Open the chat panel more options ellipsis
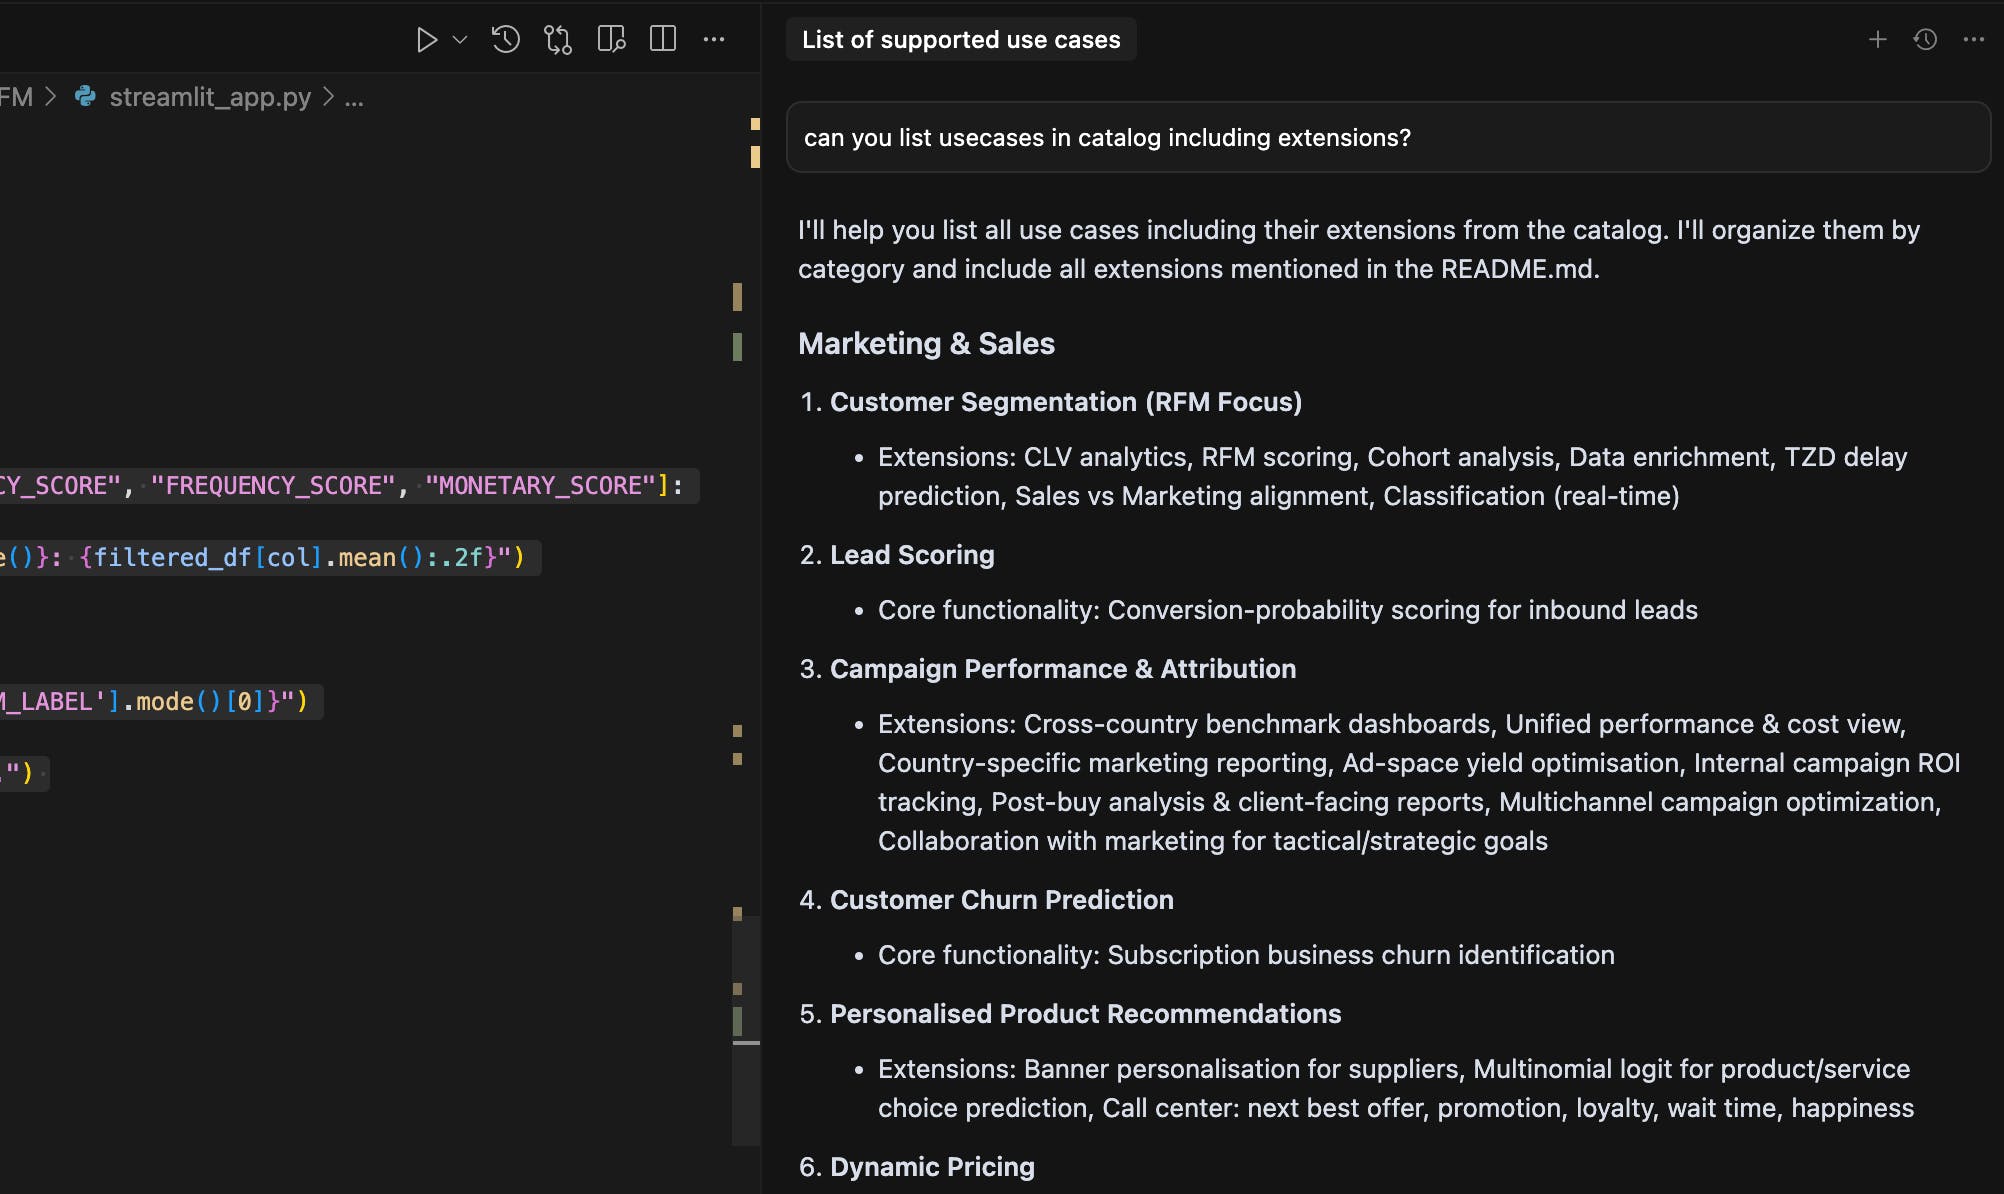 tap(1973, 40)
